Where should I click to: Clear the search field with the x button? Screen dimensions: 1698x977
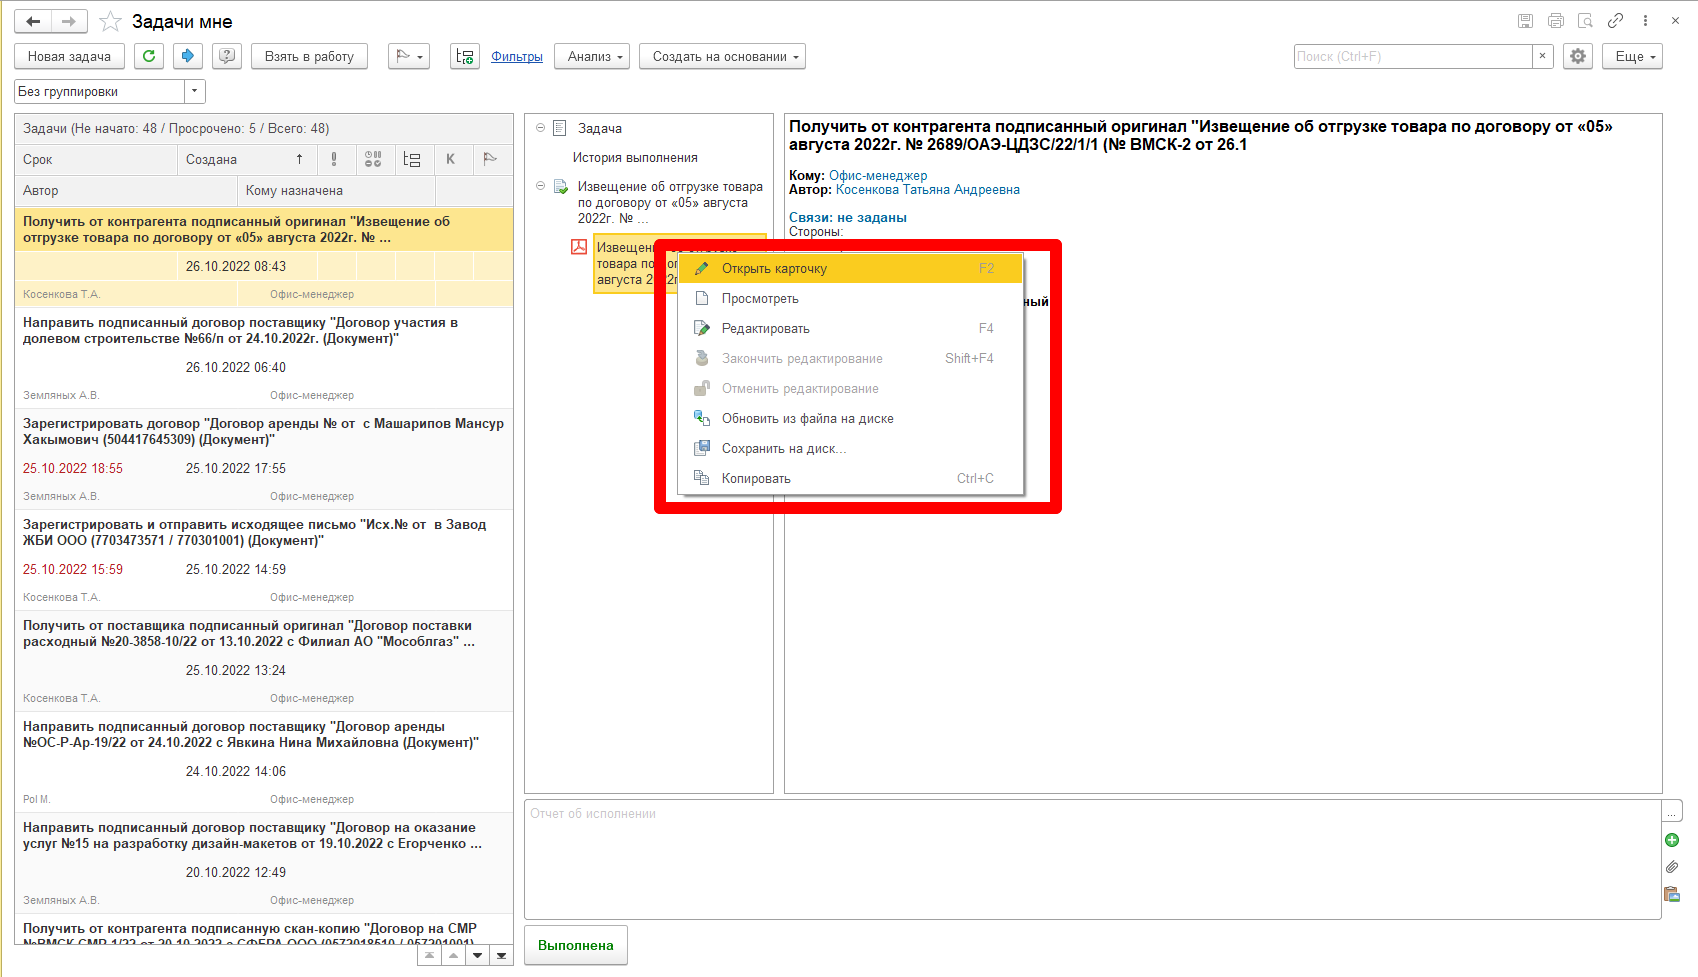click(1543, 56)
